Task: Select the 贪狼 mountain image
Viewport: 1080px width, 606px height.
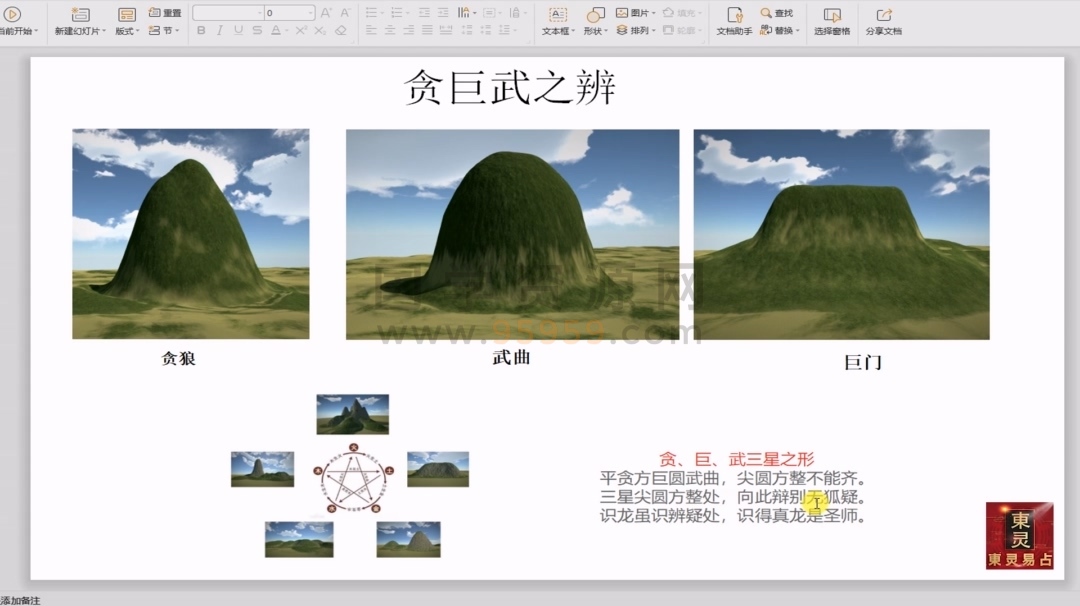Action: click(x=191, y=233)
